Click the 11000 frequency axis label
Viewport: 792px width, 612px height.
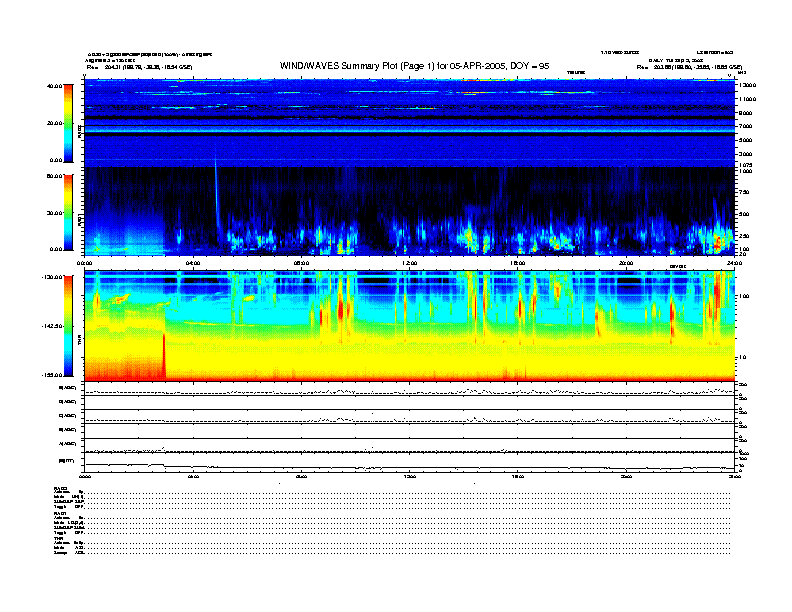tap(748, 99)
